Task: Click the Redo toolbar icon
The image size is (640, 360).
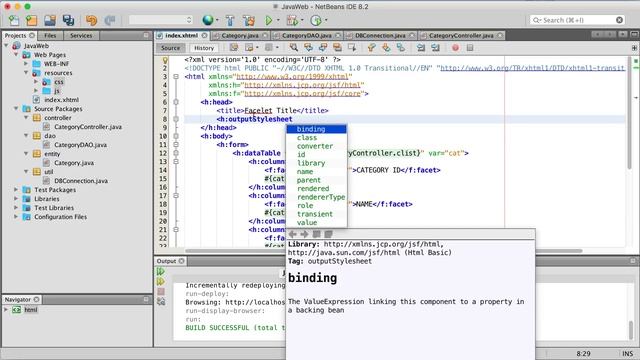Action: point(110,20)
